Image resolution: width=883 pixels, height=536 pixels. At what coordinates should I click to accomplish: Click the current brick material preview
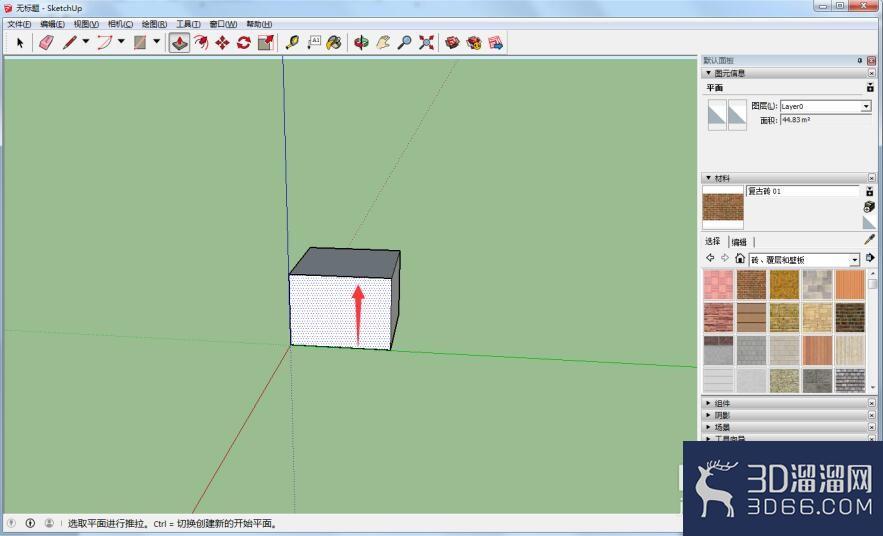tap(723, 207)
